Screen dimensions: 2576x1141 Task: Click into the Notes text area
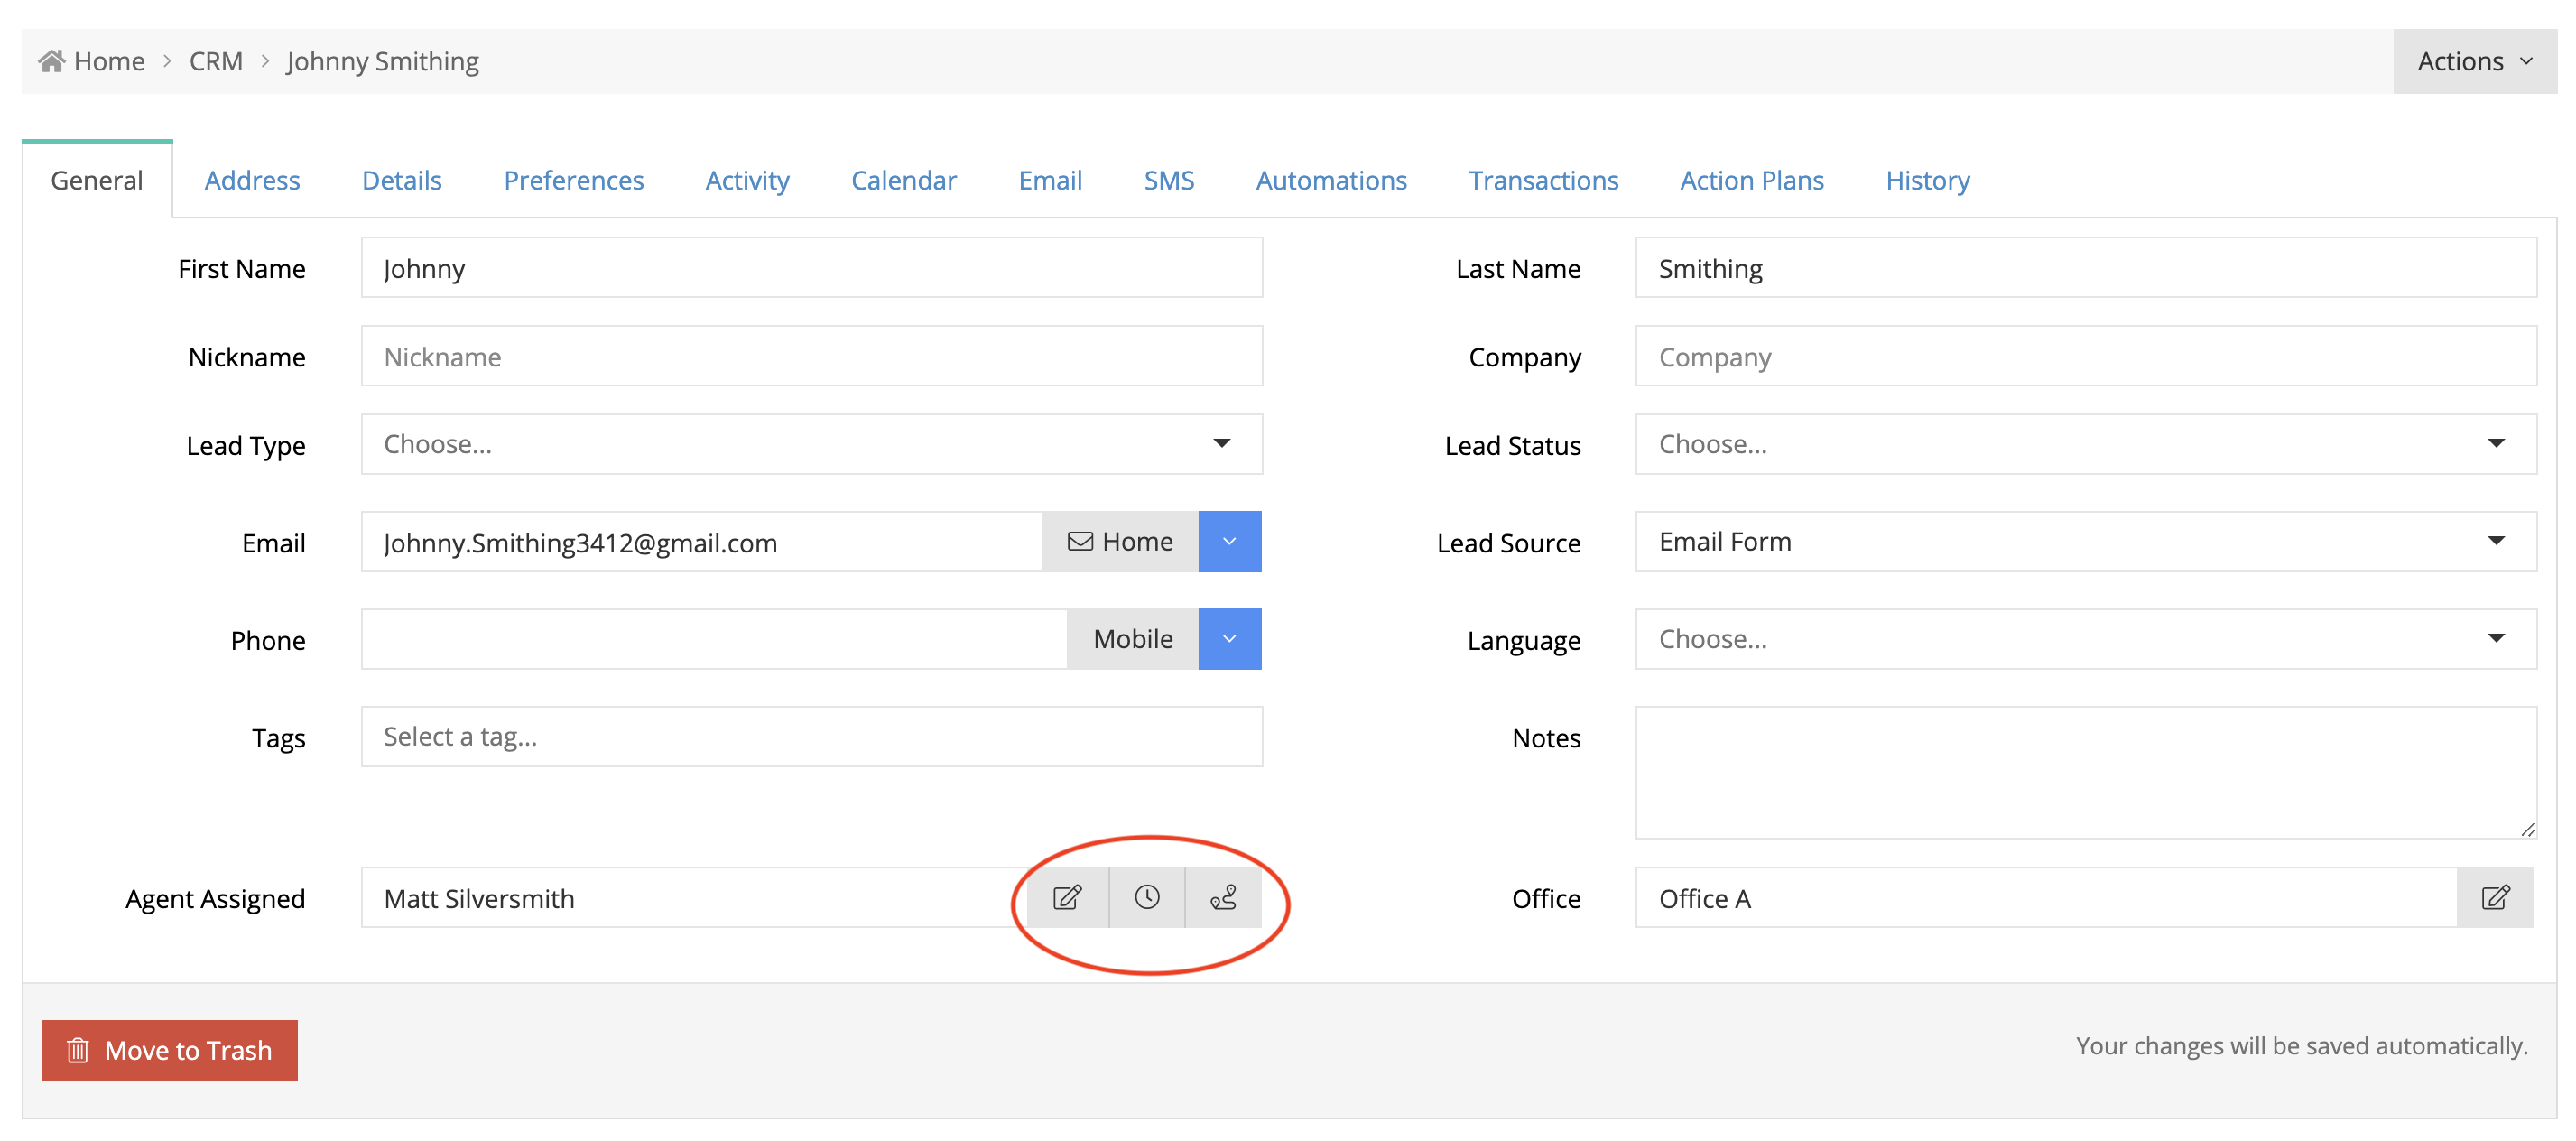(x=2085, y=771)
